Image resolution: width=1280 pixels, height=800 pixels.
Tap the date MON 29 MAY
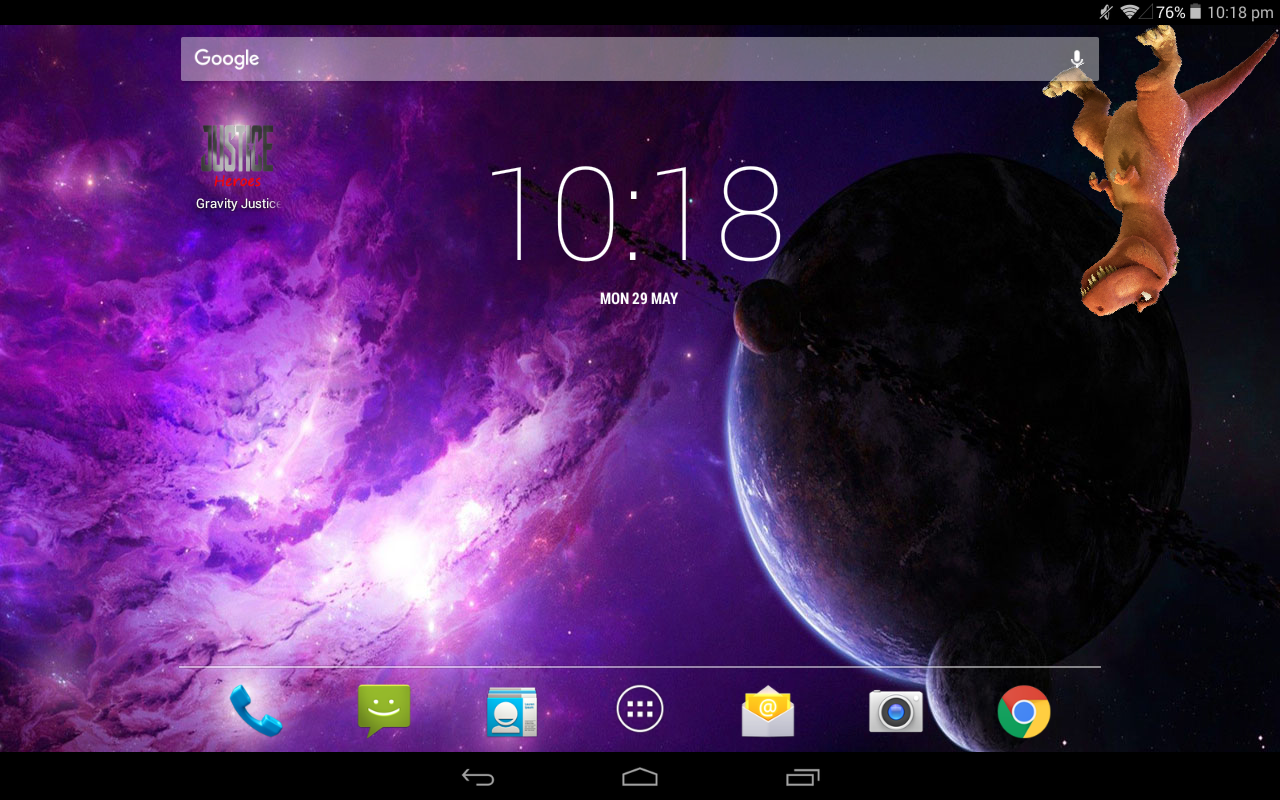point(639,298)
